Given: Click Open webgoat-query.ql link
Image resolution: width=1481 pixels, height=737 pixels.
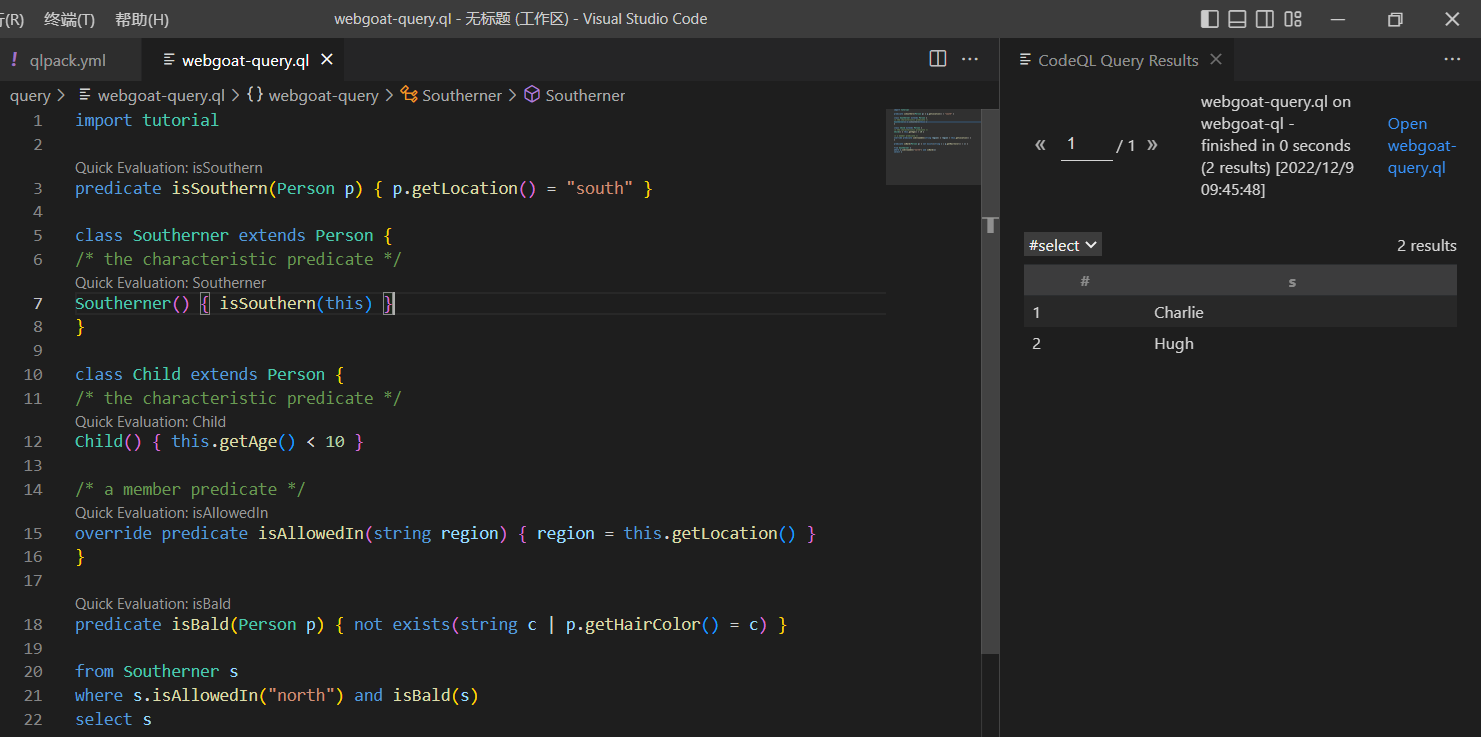Looking at the screenshot, I should click(1421, 145).
